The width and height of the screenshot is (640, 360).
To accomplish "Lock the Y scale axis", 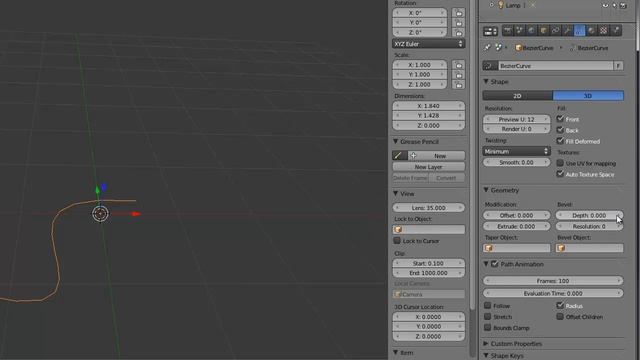I will 458,75.
